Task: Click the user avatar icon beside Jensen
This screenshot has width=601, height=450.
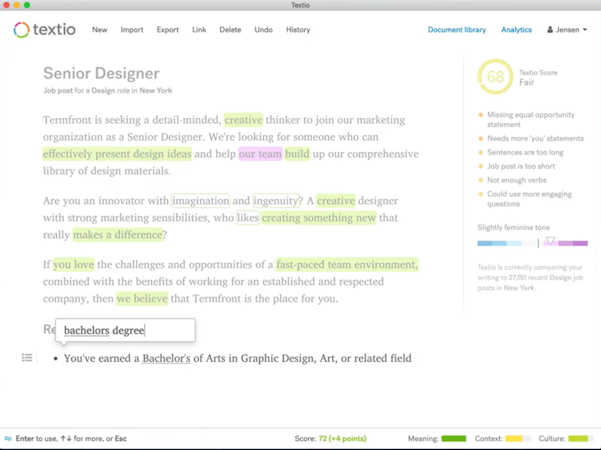Action: point(550,30)
